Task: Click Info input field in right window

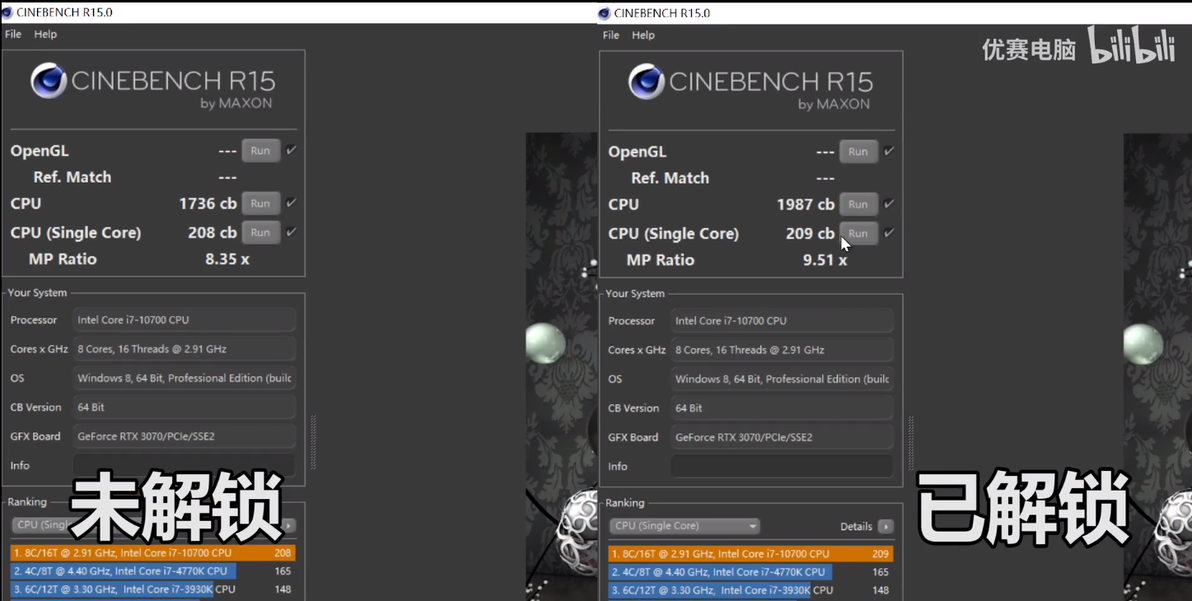Action: [781, 466]
